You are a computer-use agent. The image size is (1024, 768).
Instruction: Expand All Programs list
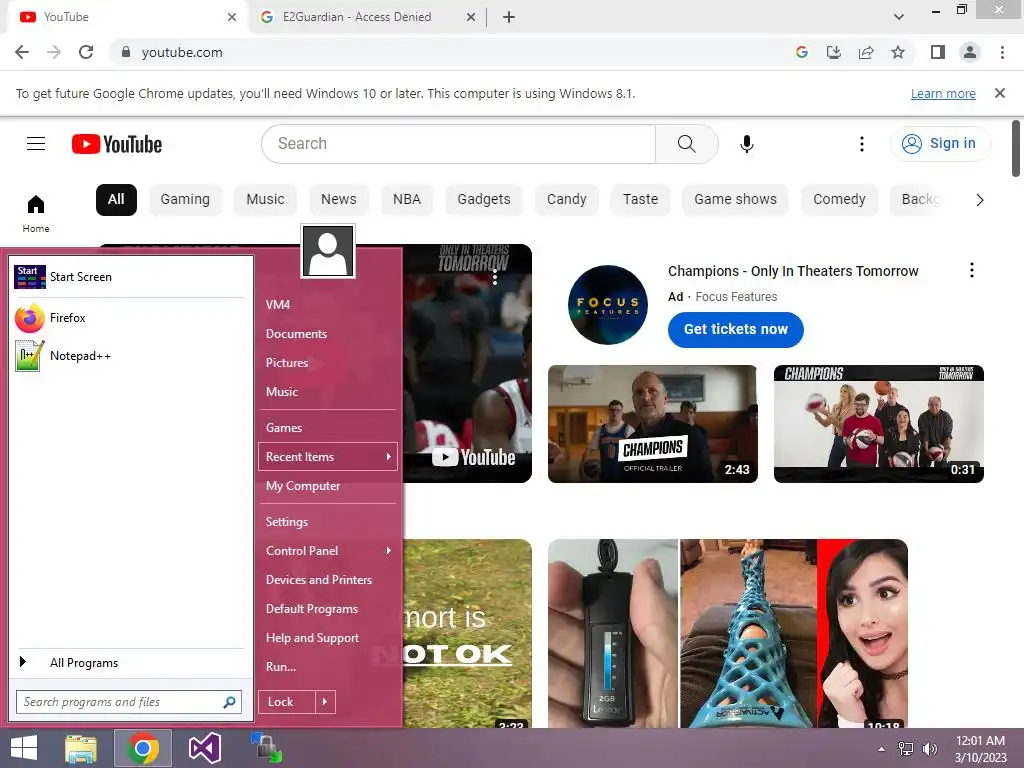click(x=129, y=662)
